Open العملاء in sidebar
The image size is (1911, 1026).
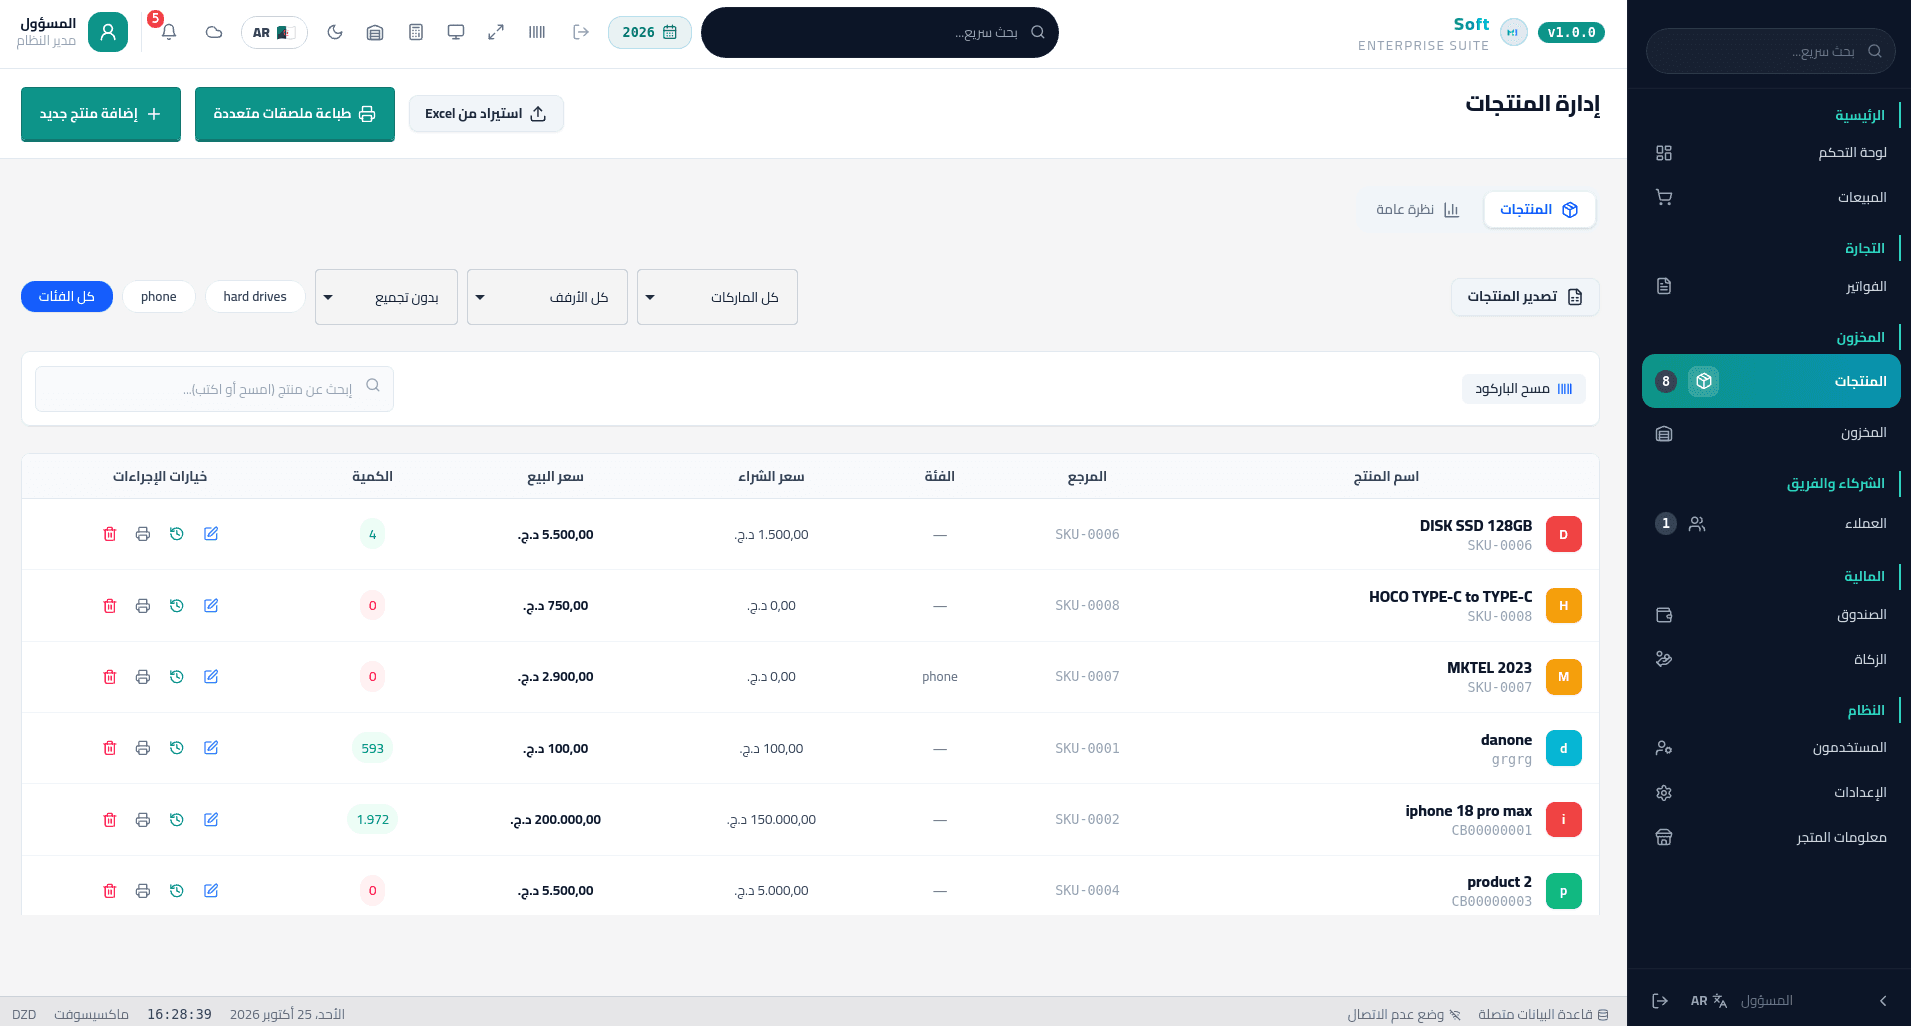(1771, 524)
